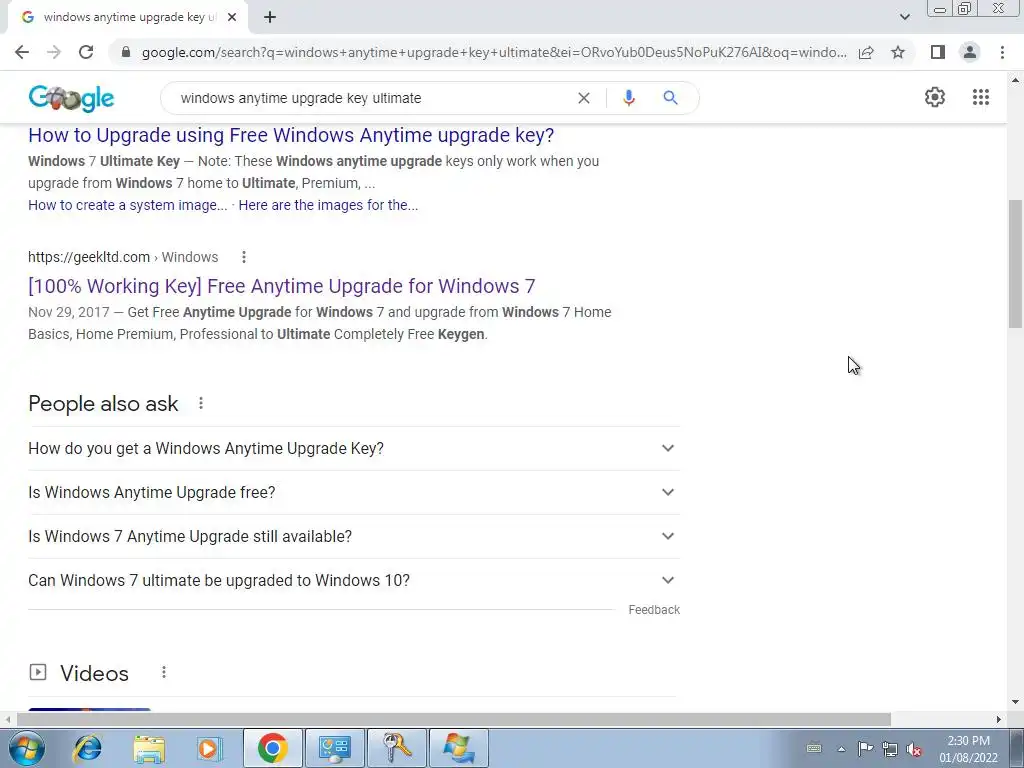This screenshot has width=1024, height=768.
Task: Click the Windows Start orb
Action: pyautogui.click(x=26, y=748)
